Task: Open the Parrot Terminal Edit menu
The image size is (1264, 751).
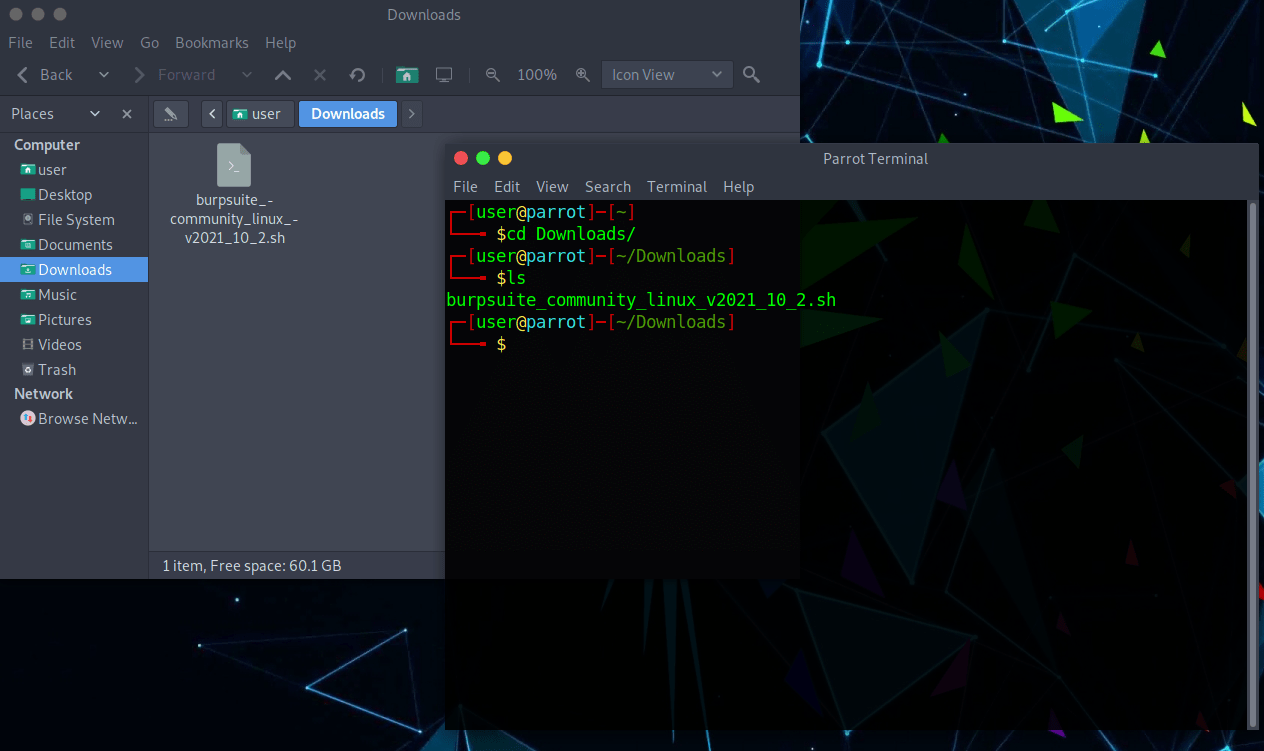Action: (507, 187)
